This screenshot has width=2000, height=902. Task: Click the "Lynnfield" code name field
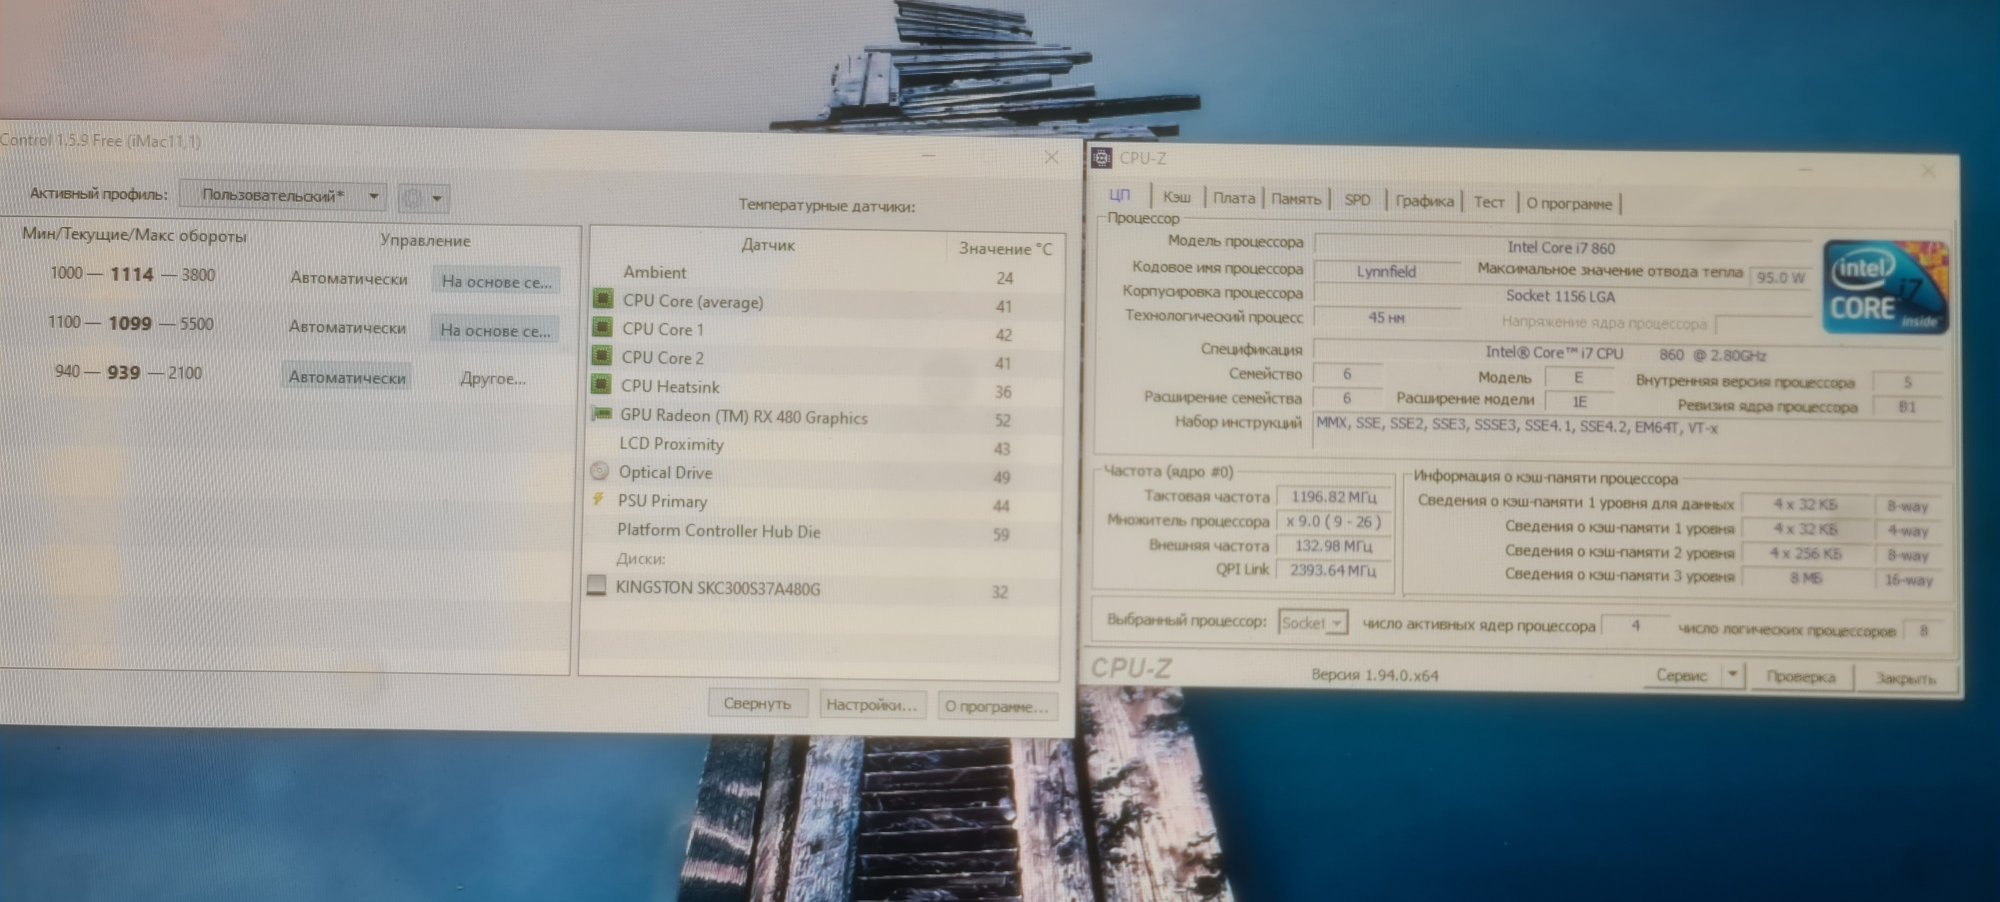point(1386,271)
